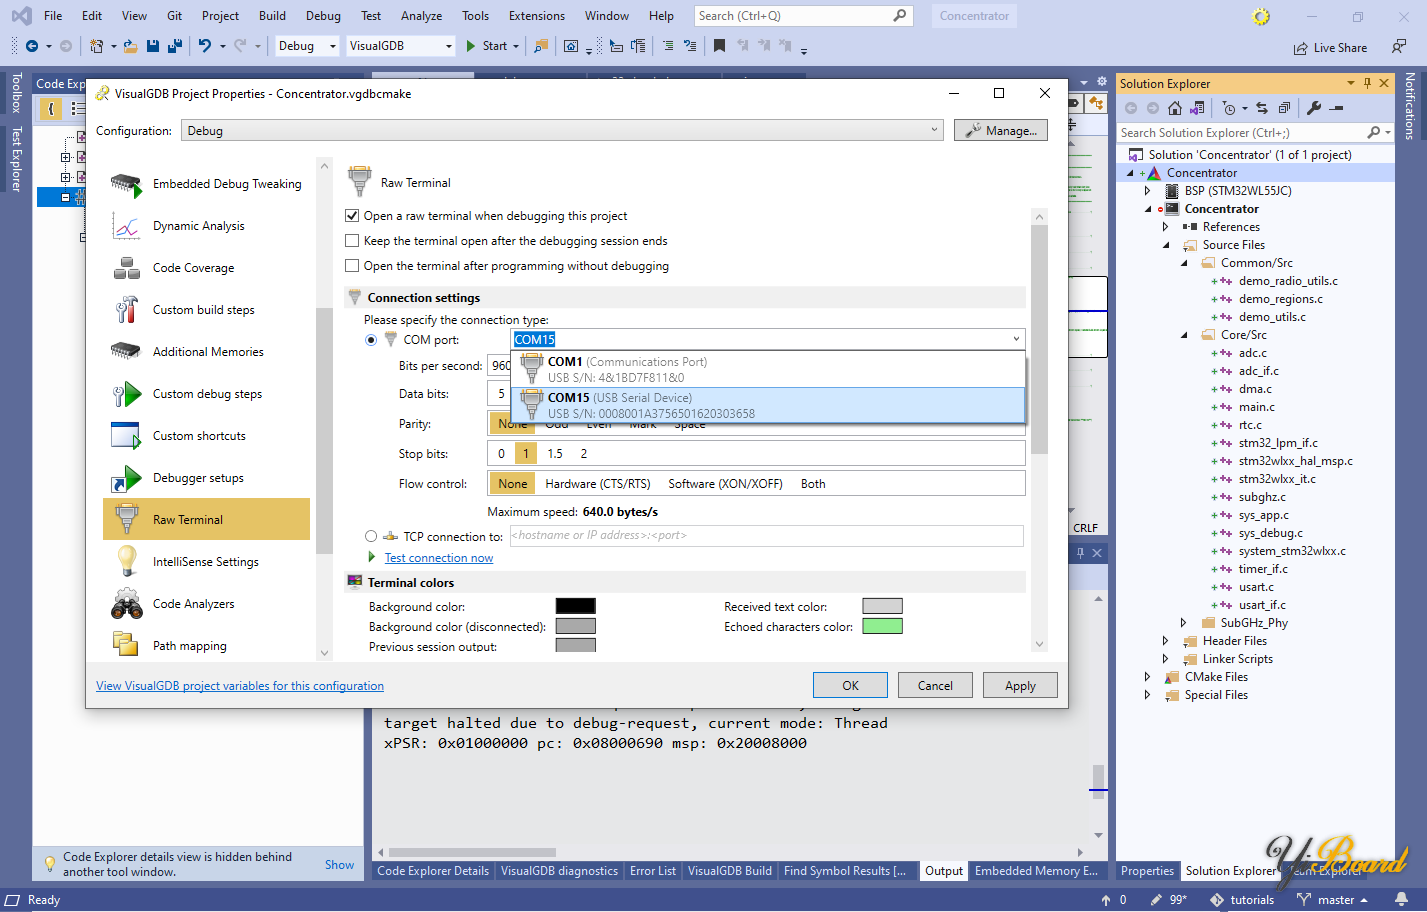Screen dimensions: 1427x912
Task: Select Additional Memories page
Action: (x=206, y=352)
